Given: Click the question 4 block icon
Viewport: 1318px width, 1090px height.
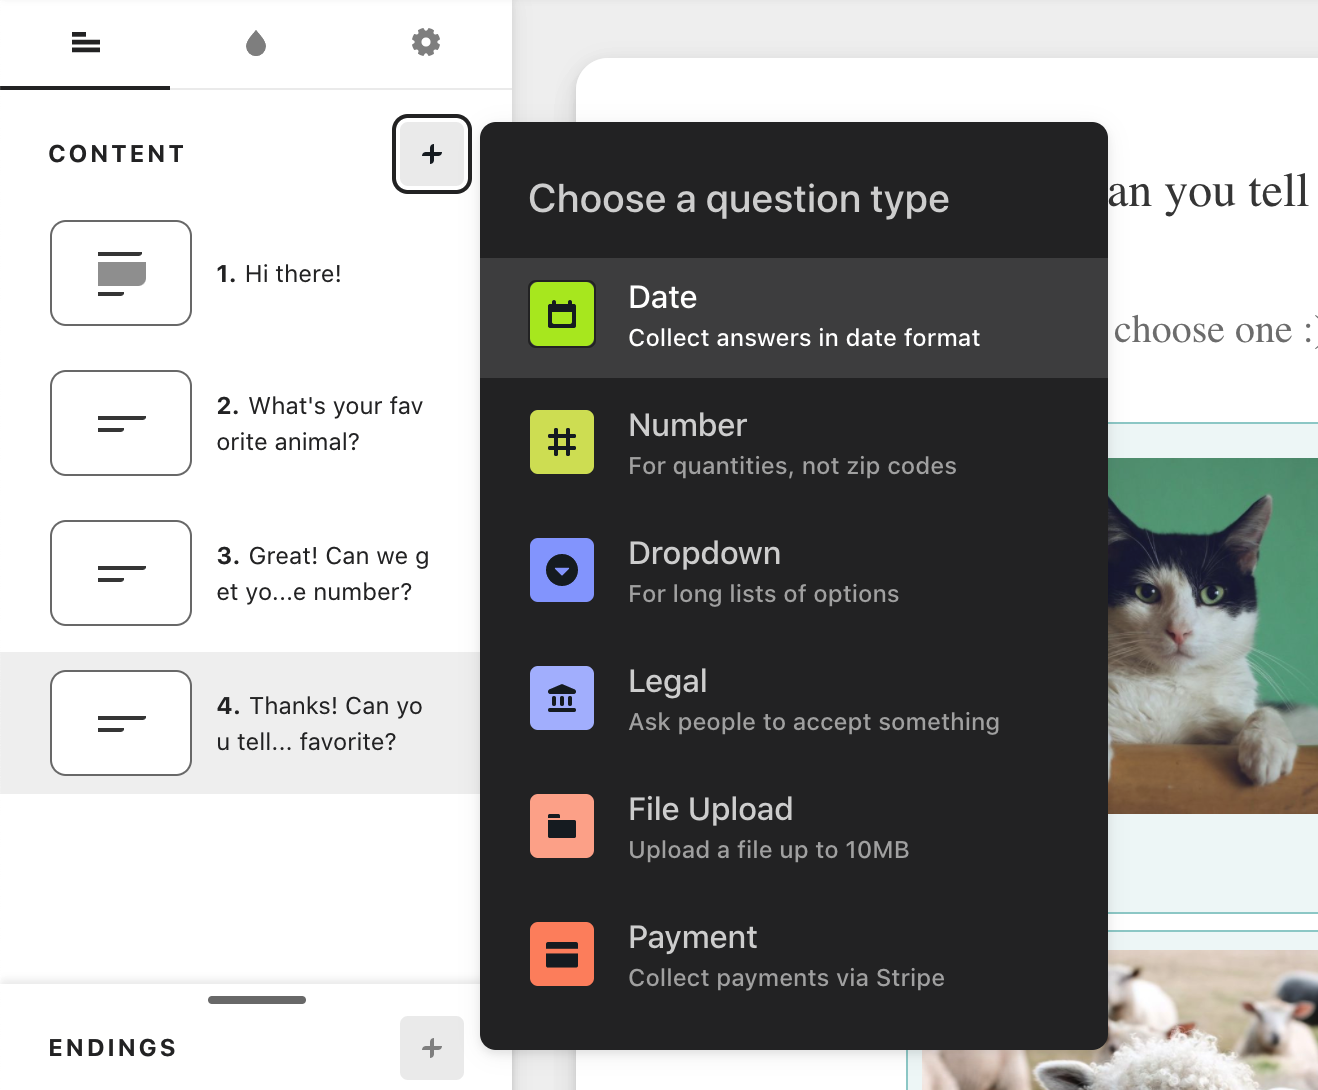Looking at the screenshot, I should 121,723.
